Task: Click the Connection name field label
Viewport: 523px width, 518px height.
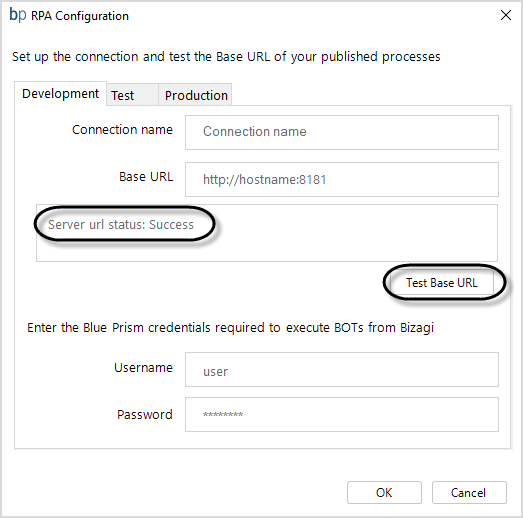Action: point(122,130)
